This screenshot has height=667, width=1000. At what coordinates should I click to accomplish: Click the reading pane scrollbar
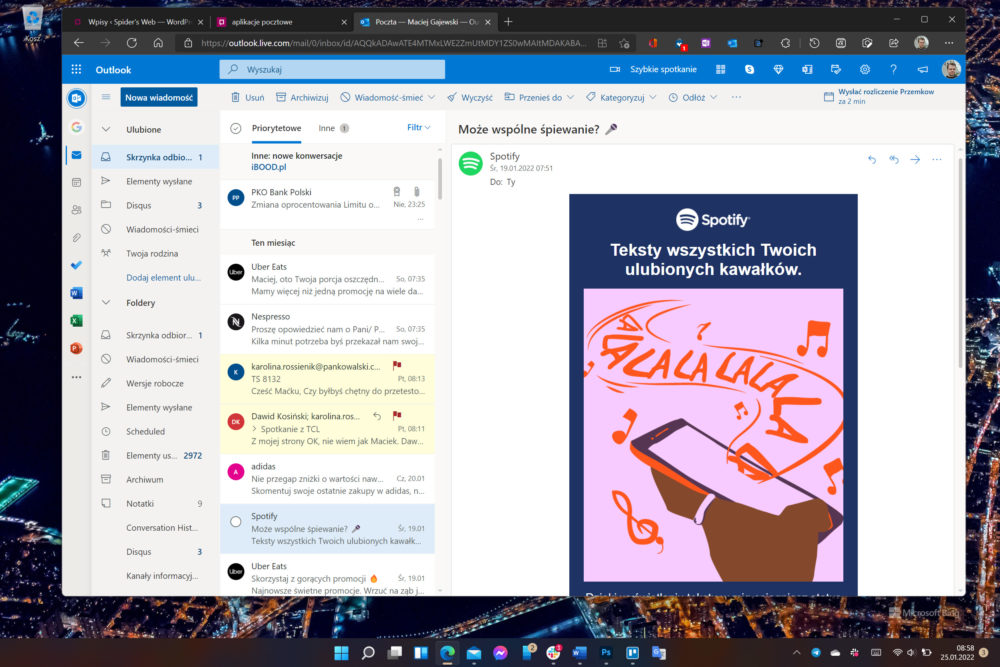tap(960, 263)
